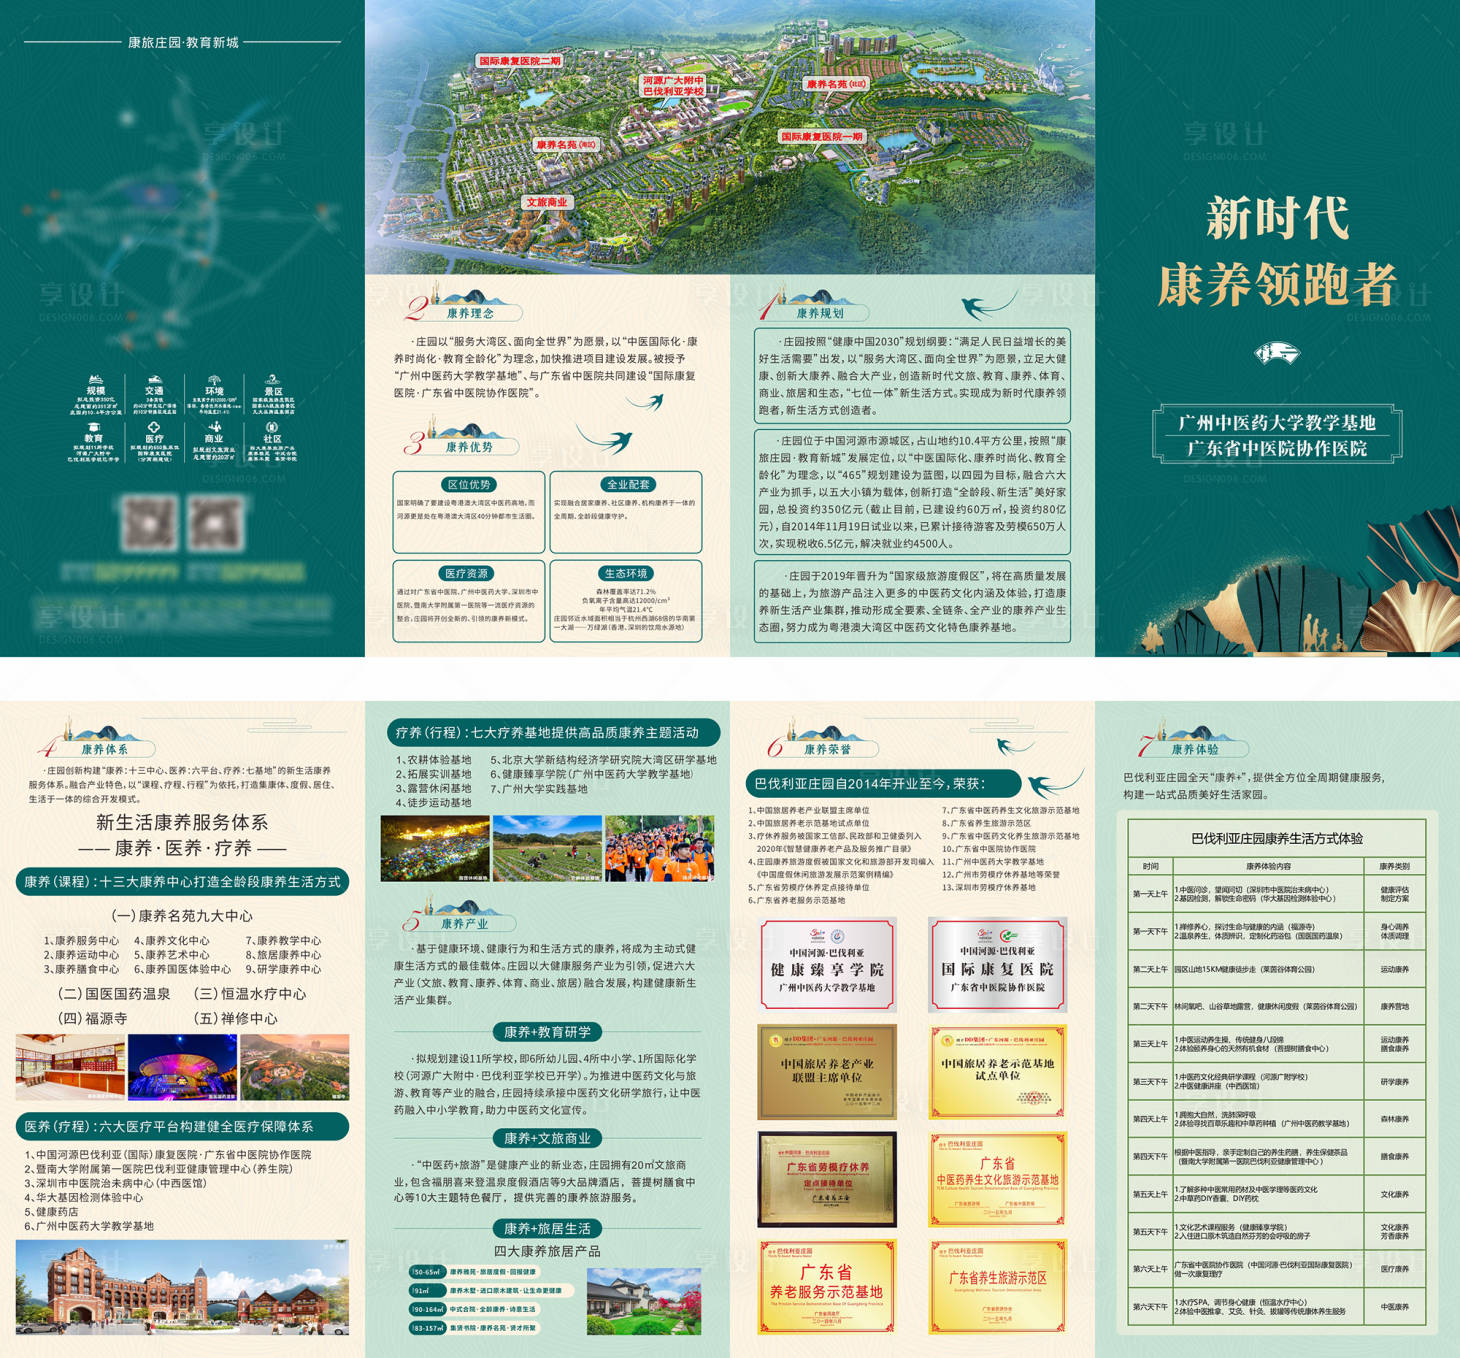This screenshot has height=1358, width=1460.
Task: Click the 巴伐利亚庄园康养生活方式体验 table title
Action: tap(1277, 838)
